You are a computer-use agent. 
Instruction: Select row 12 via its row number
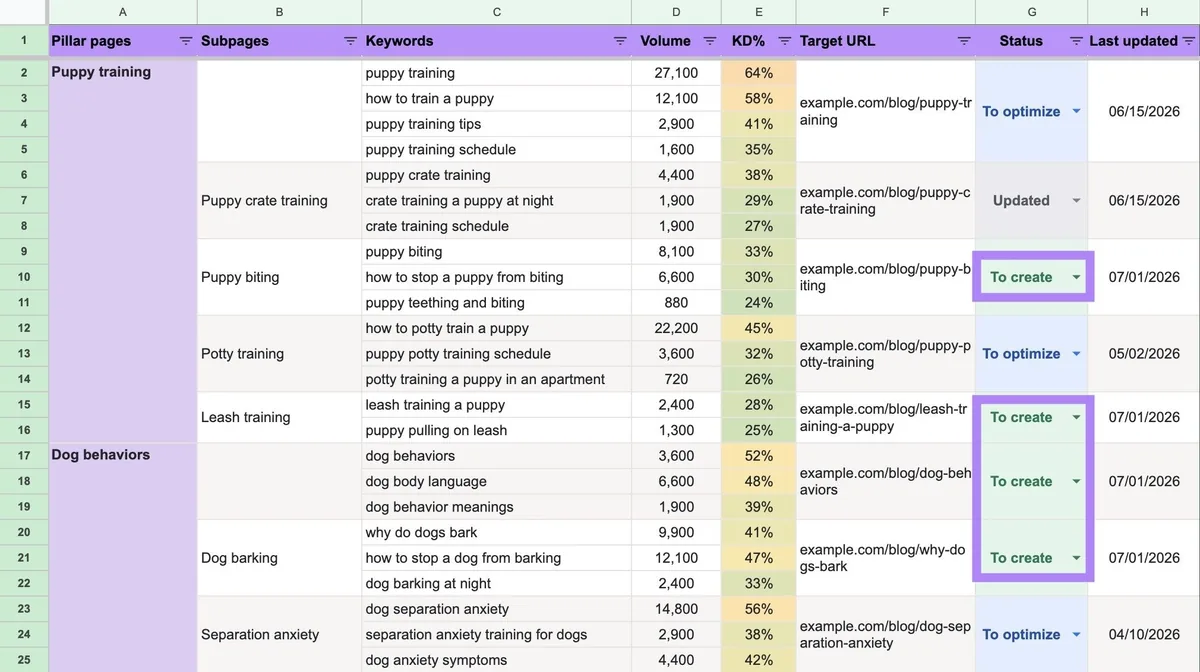(24, 328)
